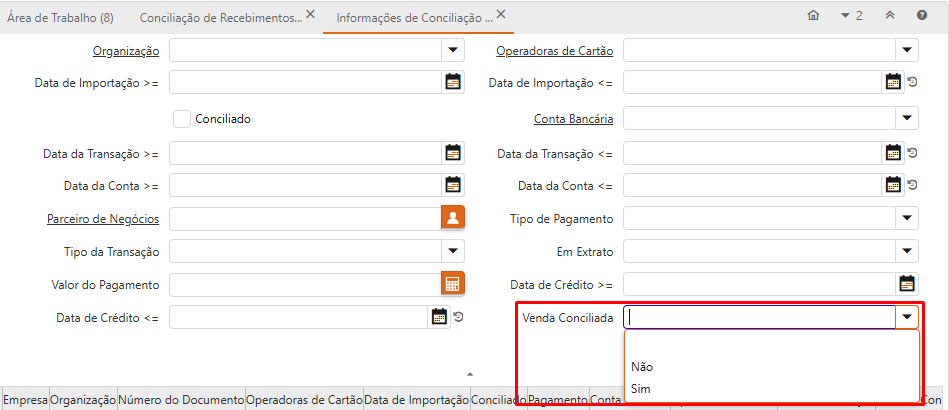949x410 pixels.
Task: Open calendar picker for Data da Transação >=
Action: (453, 153)
